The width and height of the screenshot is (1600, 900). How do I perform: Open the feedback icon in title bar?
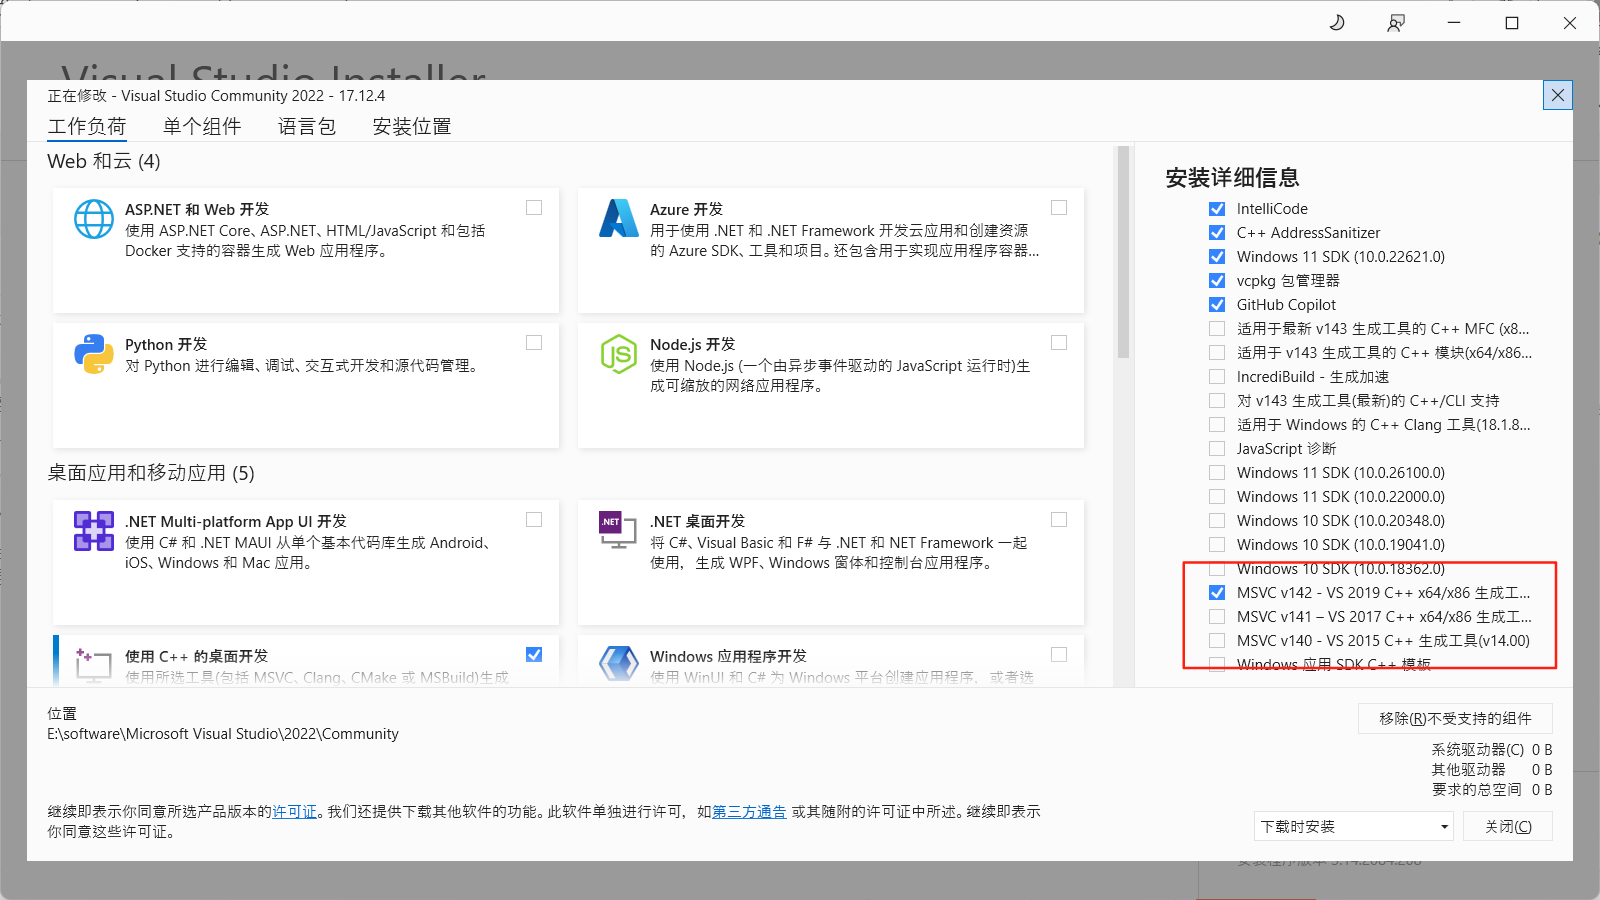(x=1396, y=22)
